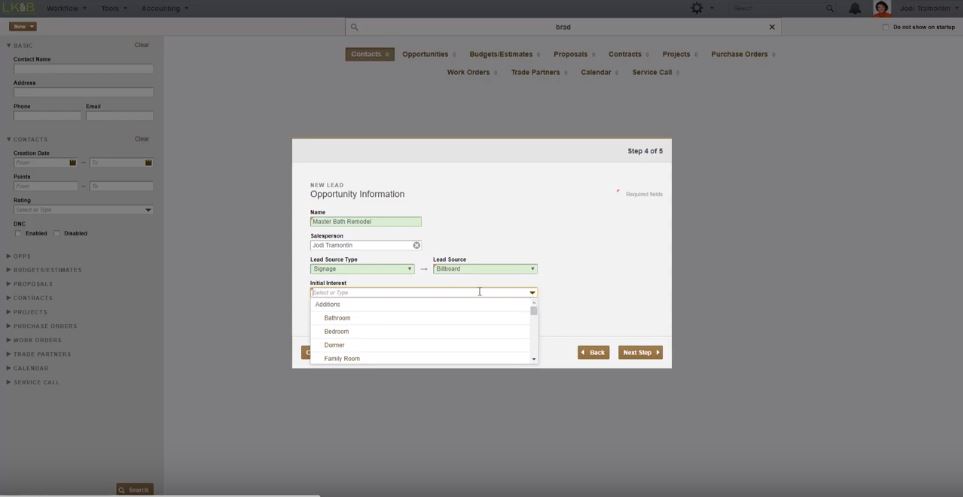The height and width of the screenshot is (497, 963).
Task: Open the notifications bell
Action: pos(855,8)
